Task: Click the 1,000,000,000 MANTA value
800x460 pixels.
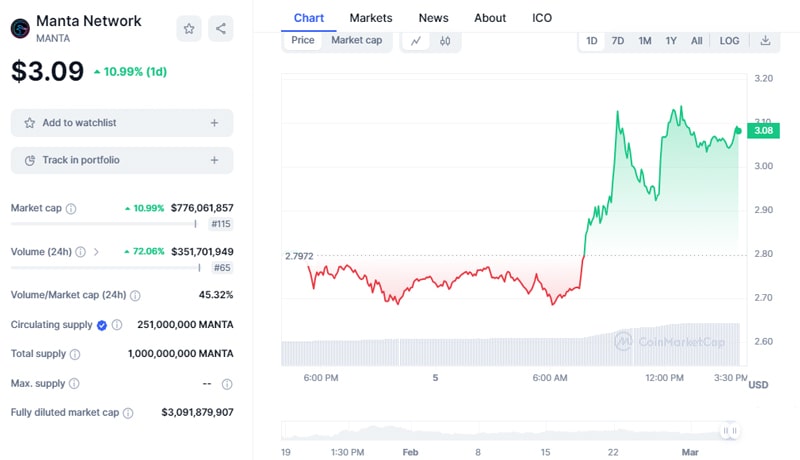Action: [181, 353]
